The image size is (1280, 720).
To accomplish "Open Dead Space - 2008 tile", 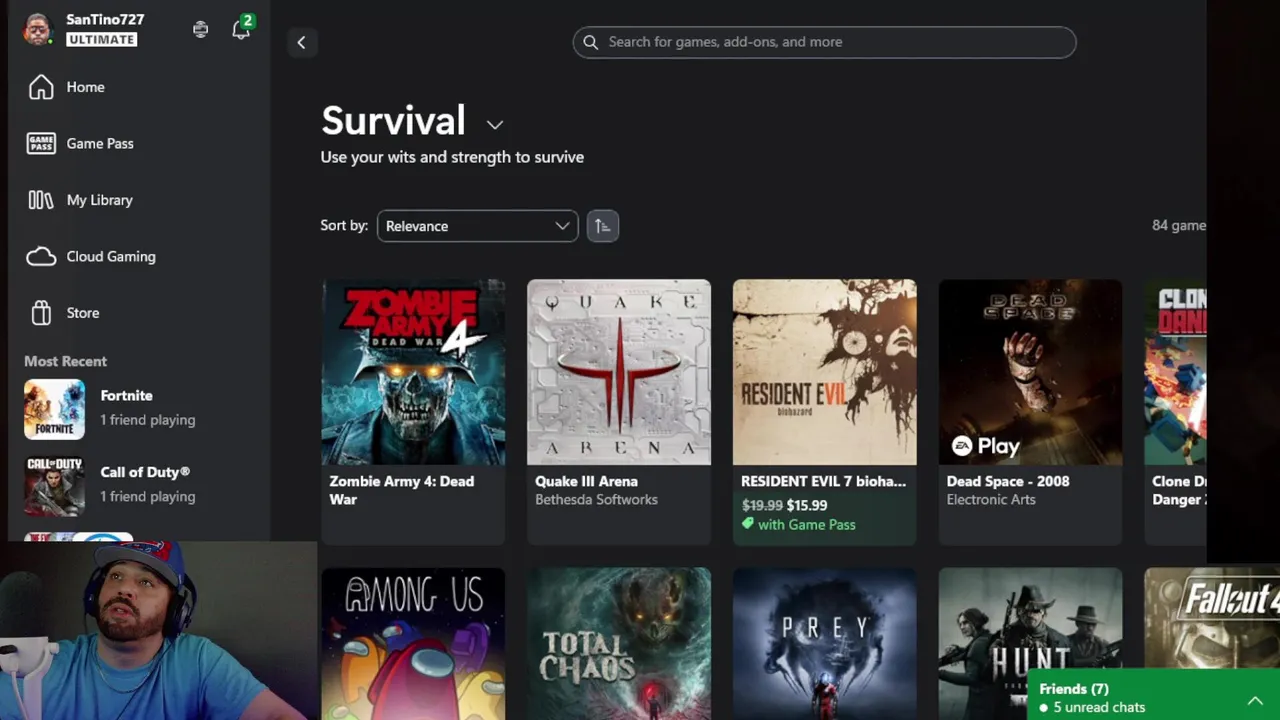I will tap(1030, 412).
